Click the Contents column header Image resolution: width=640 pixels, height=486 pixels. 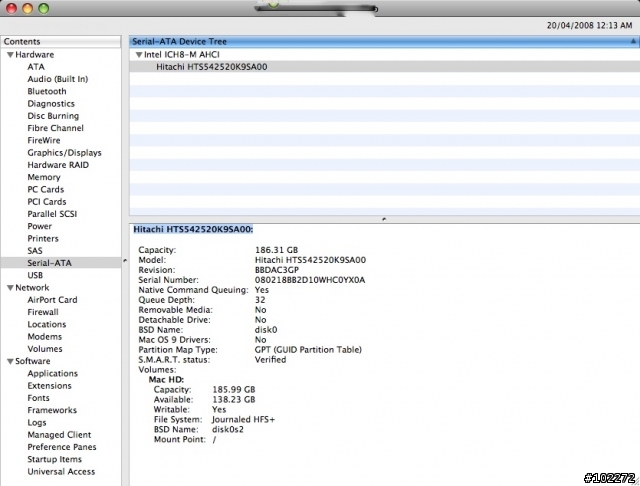60,42
